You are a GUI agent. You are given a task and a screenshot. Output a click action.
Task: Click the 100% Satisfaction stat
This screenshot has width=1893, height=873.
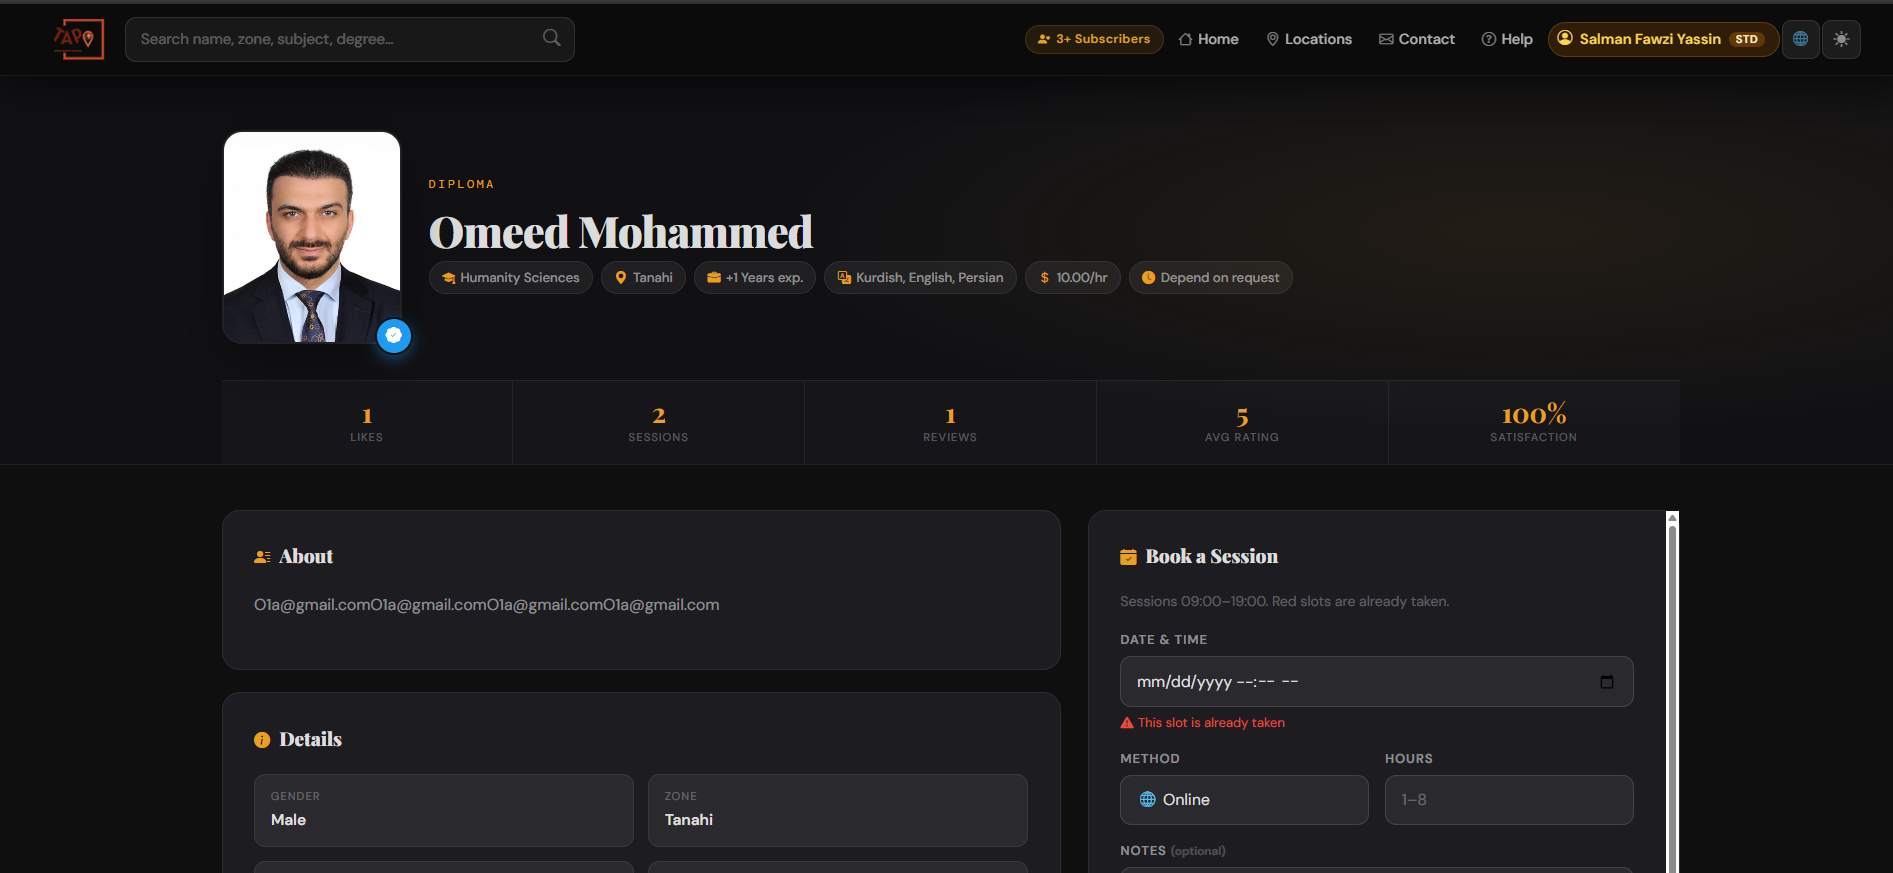pos(1534,423)
